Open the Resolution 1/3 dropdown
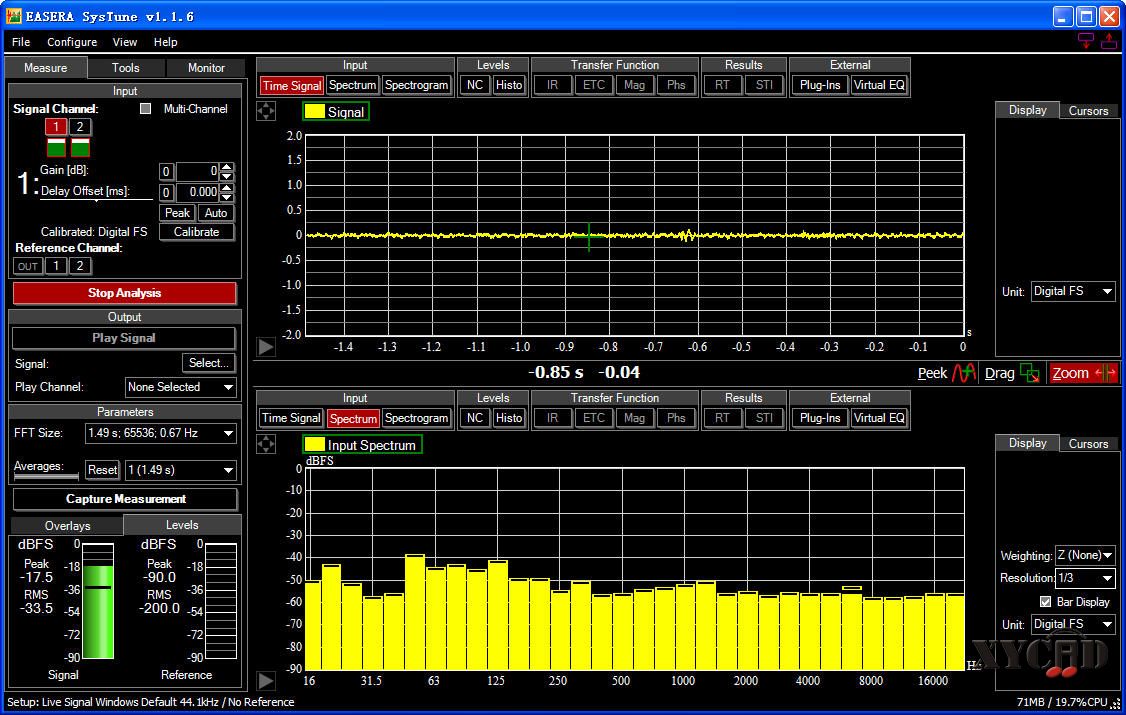This screenshot has height=715, width=1126. click(1084, 578)
